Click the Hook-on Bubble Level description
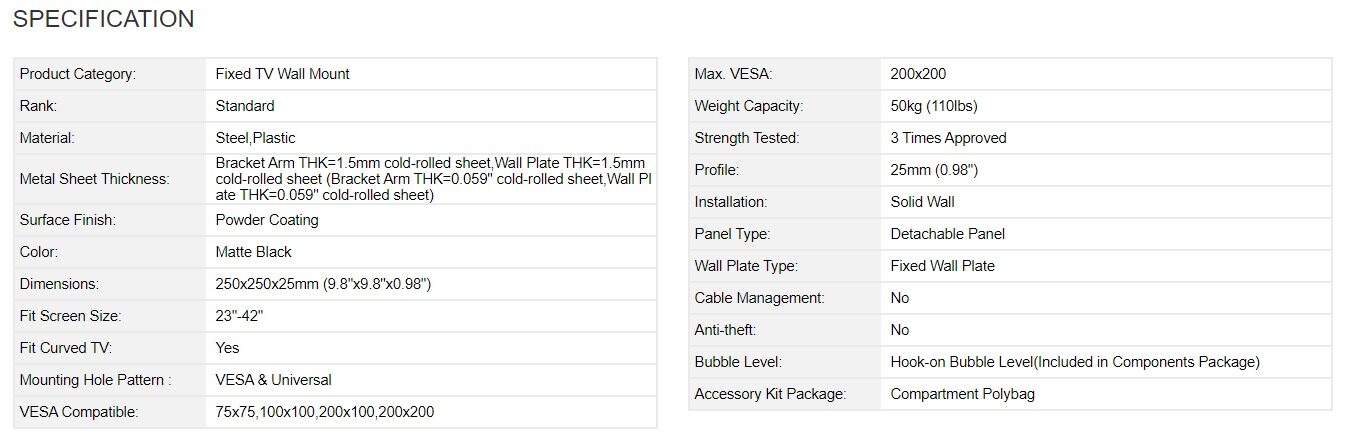This screenshot has width=1346, height=434. tap(1075, 362)
